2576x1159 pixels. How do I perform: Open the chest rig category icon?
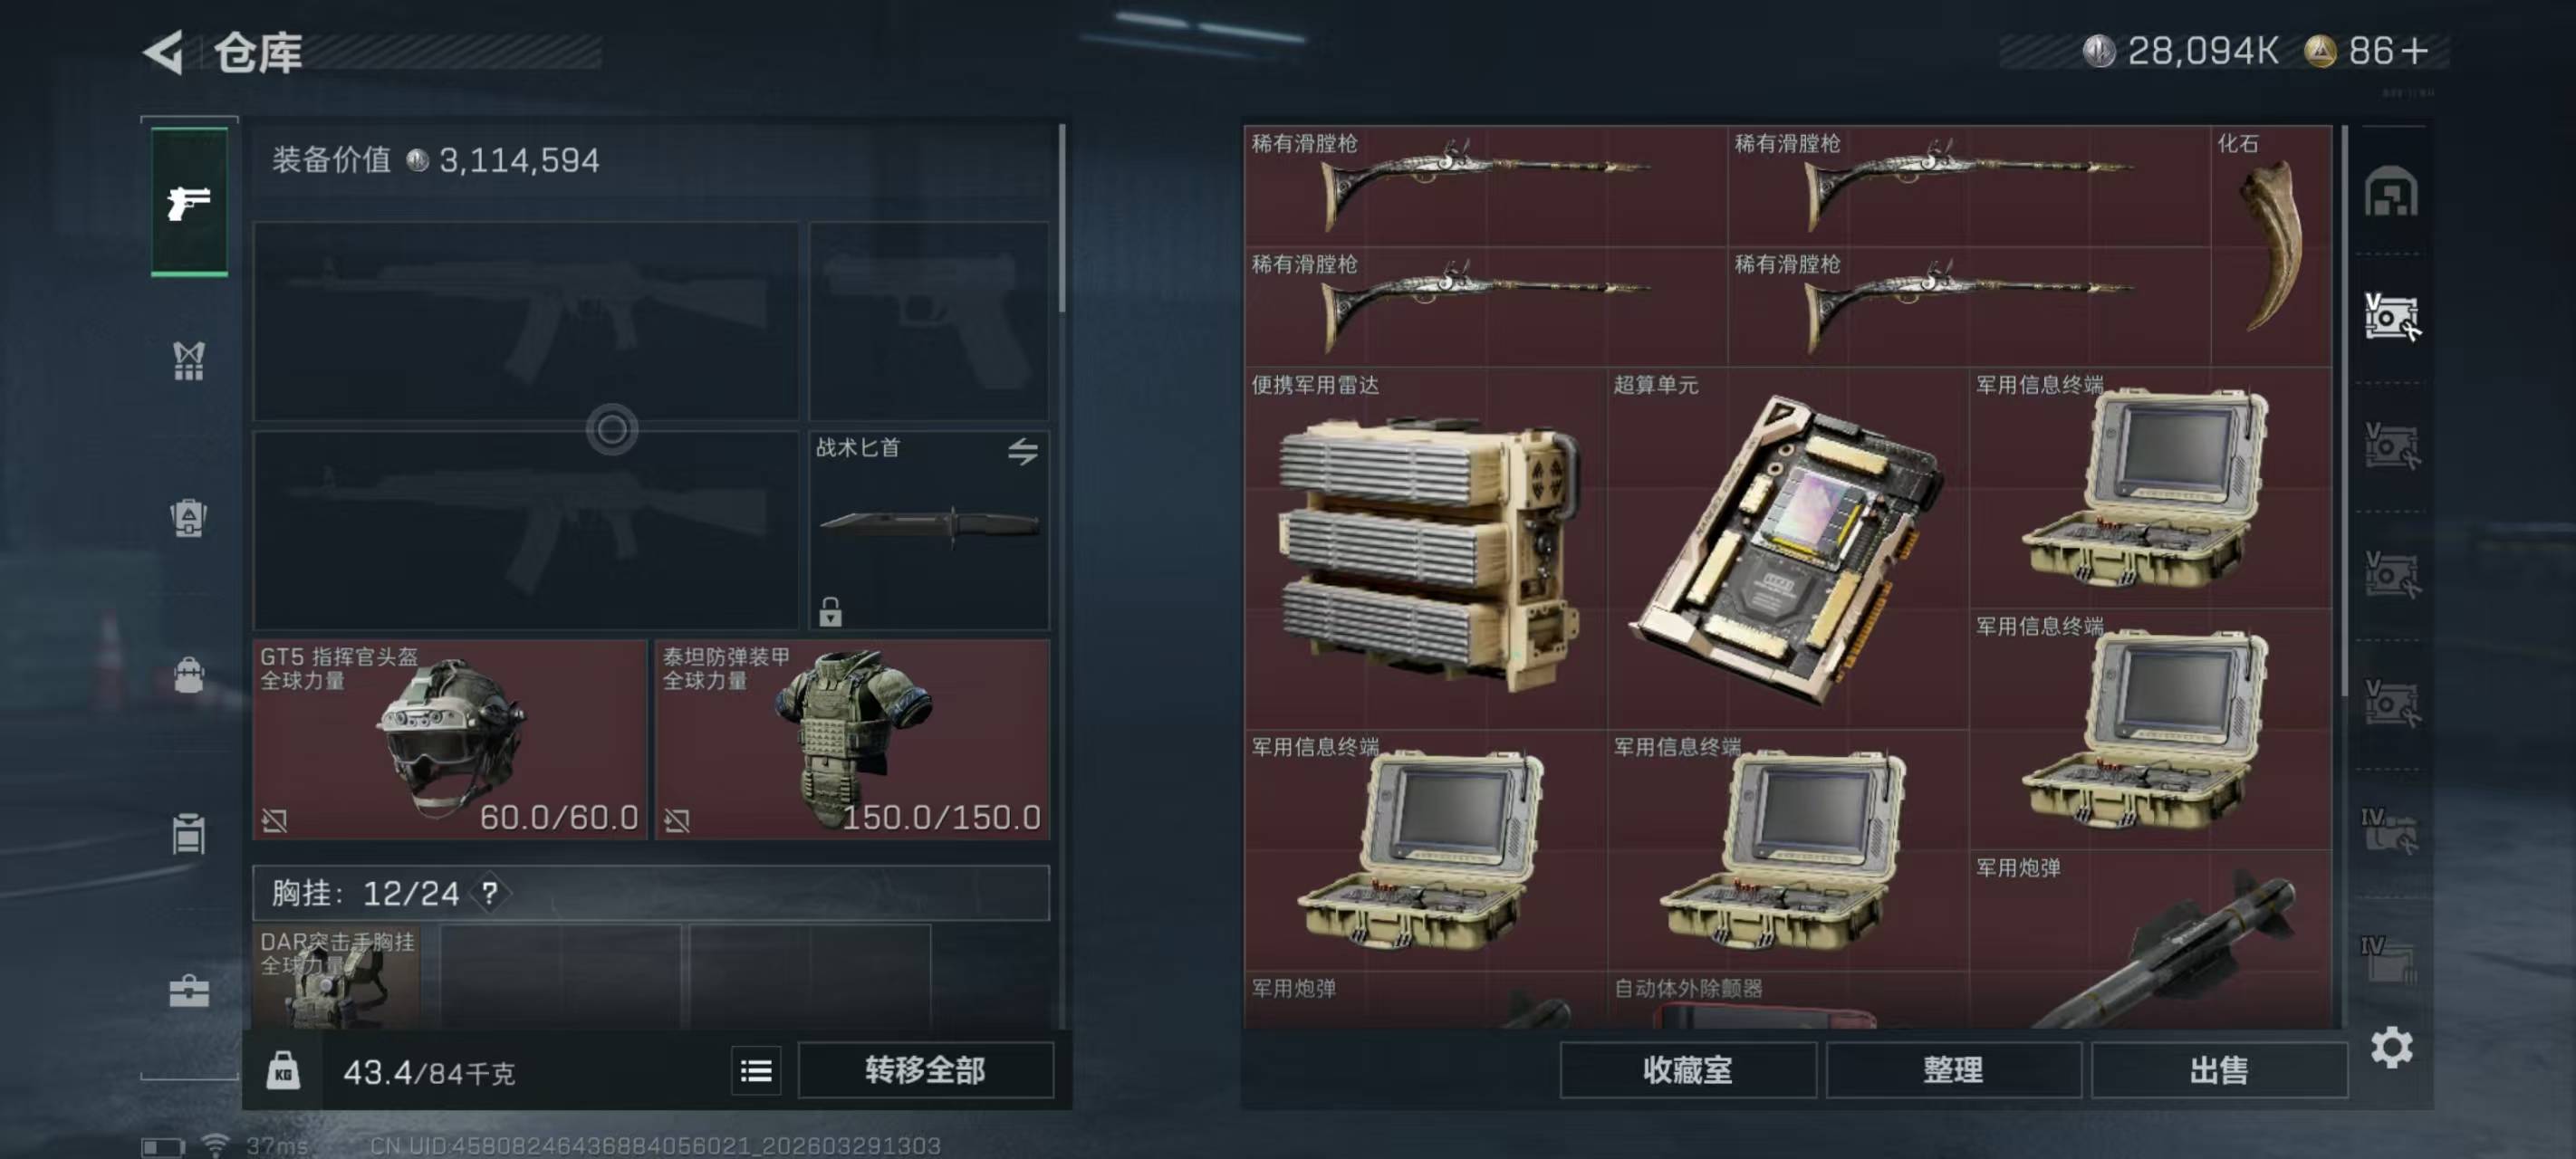(x=189, y=361)
